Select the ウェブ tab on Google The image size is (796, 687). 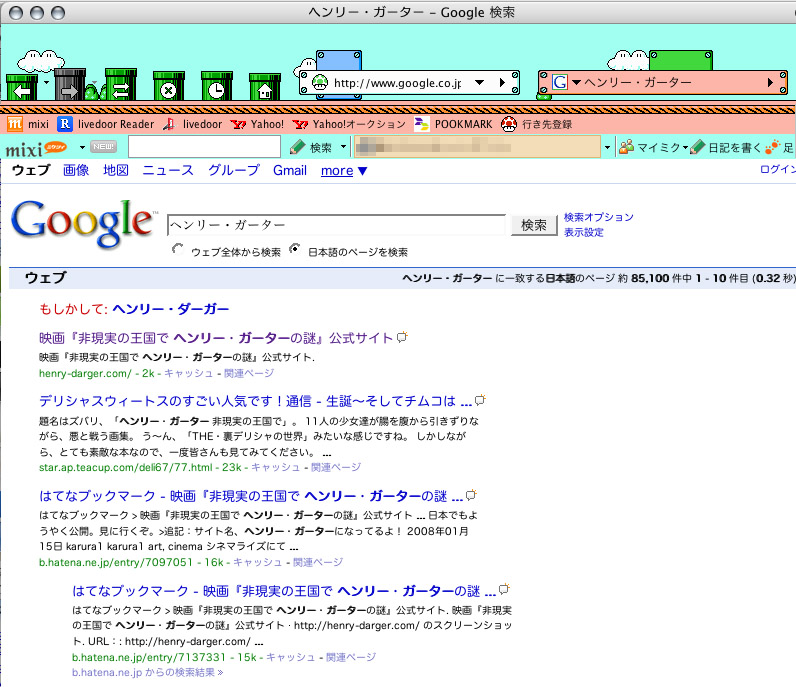[31, 170]
